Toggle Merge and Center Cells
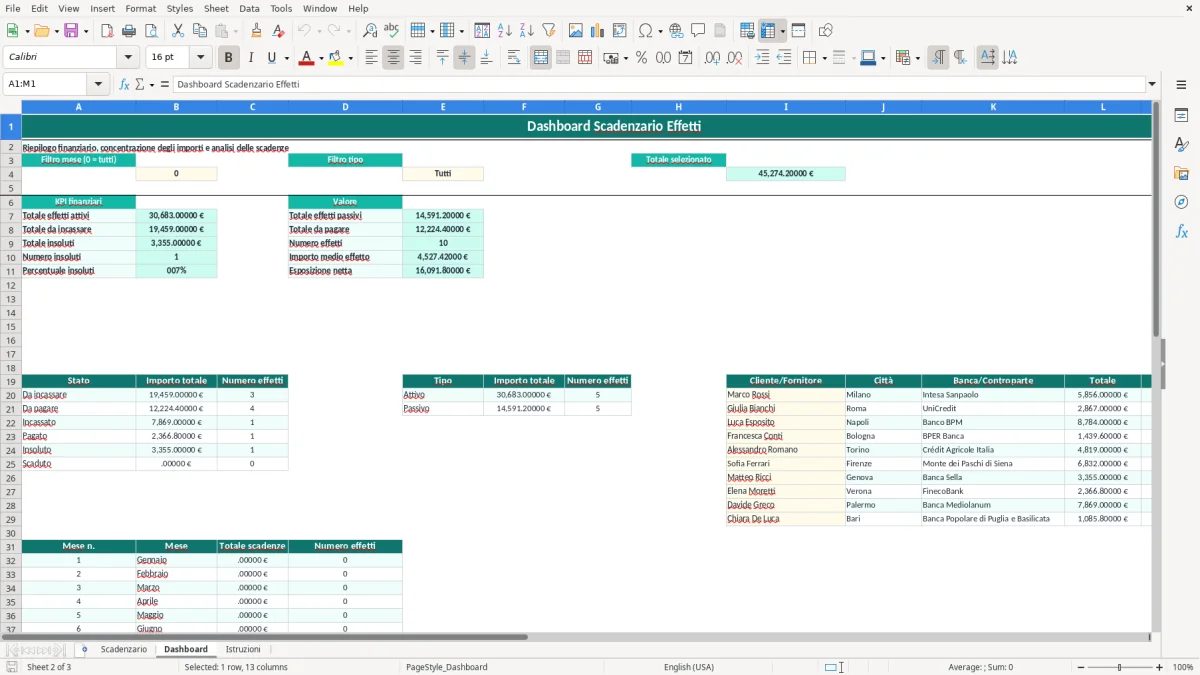The image size is (1200, 675). 541,58
